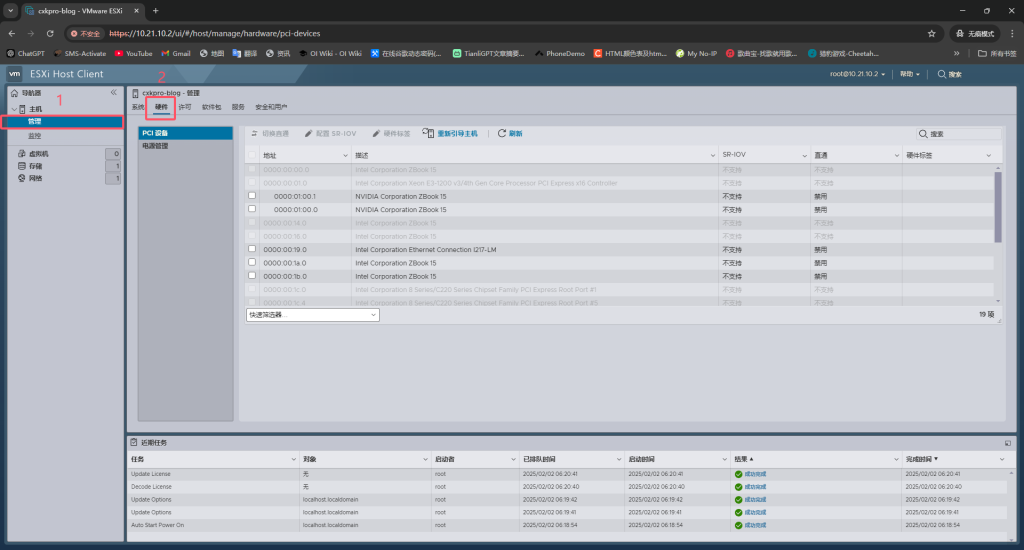Click the pencil icon of 硬件标签

376,133
